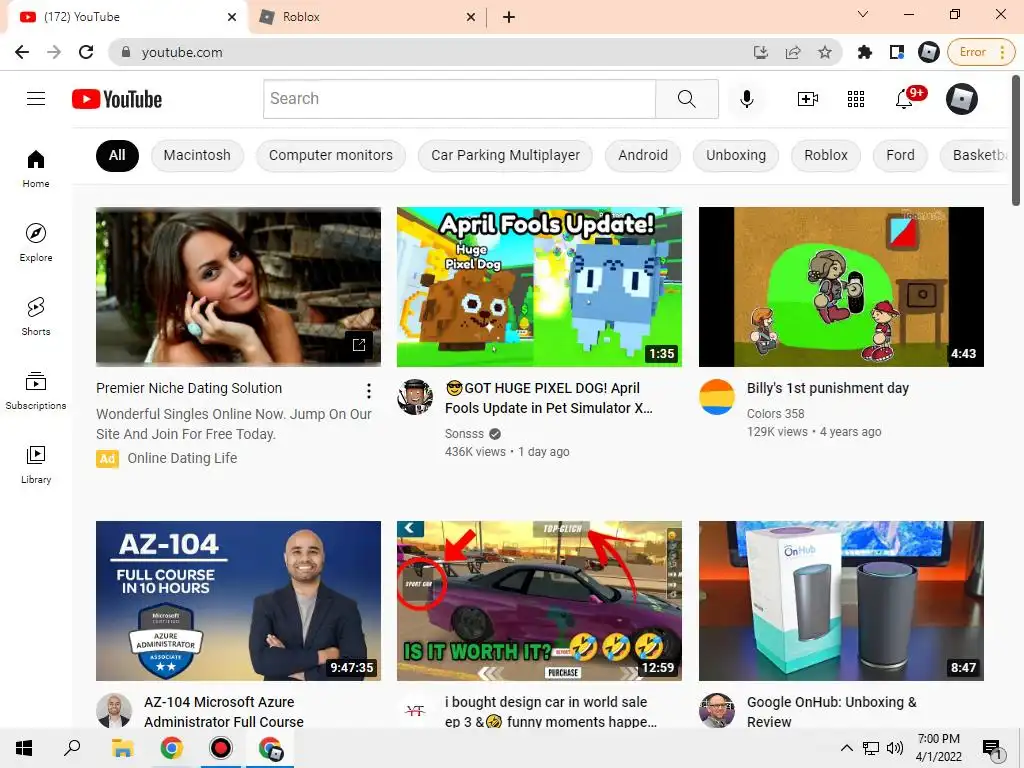1024x768 pixels.
Task: Click the Chrome Error menu button
Action: coord(982,52)
